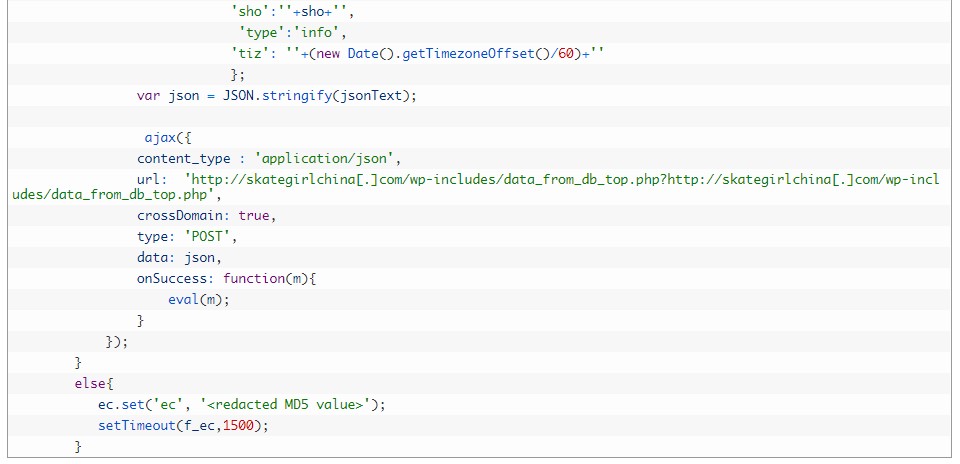
Task: Click the 'POST' string value
Action: (211, 237)
